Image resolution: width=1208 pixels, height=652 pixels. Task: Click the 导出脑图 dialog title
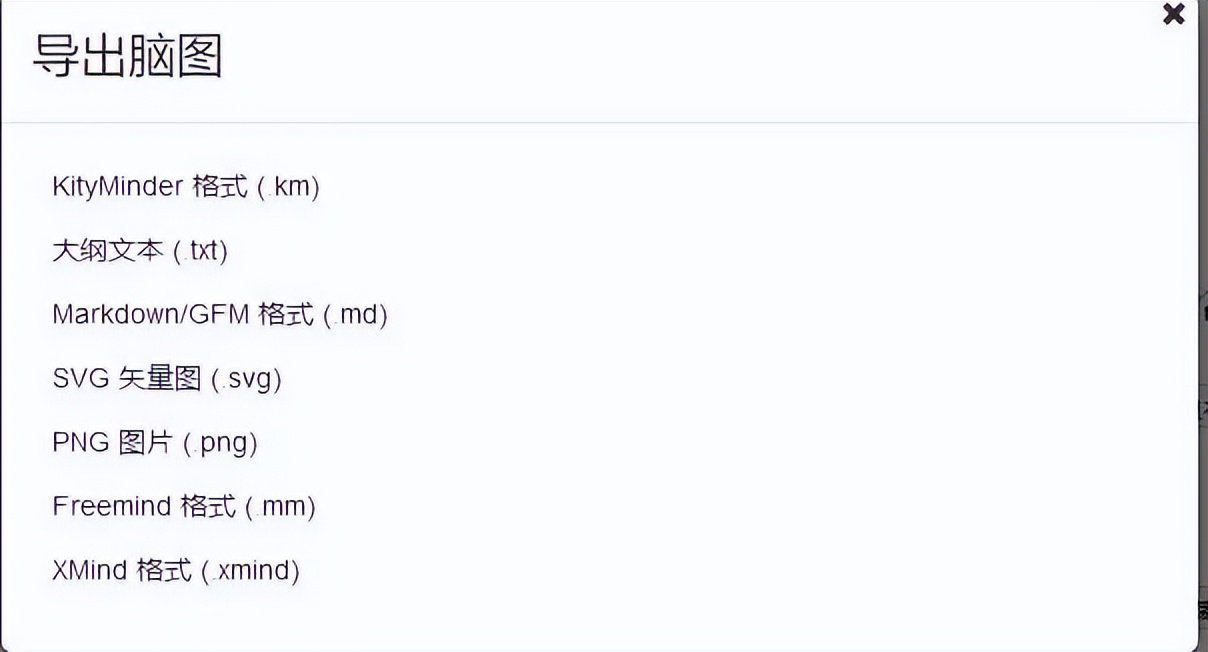click(127, 56)
